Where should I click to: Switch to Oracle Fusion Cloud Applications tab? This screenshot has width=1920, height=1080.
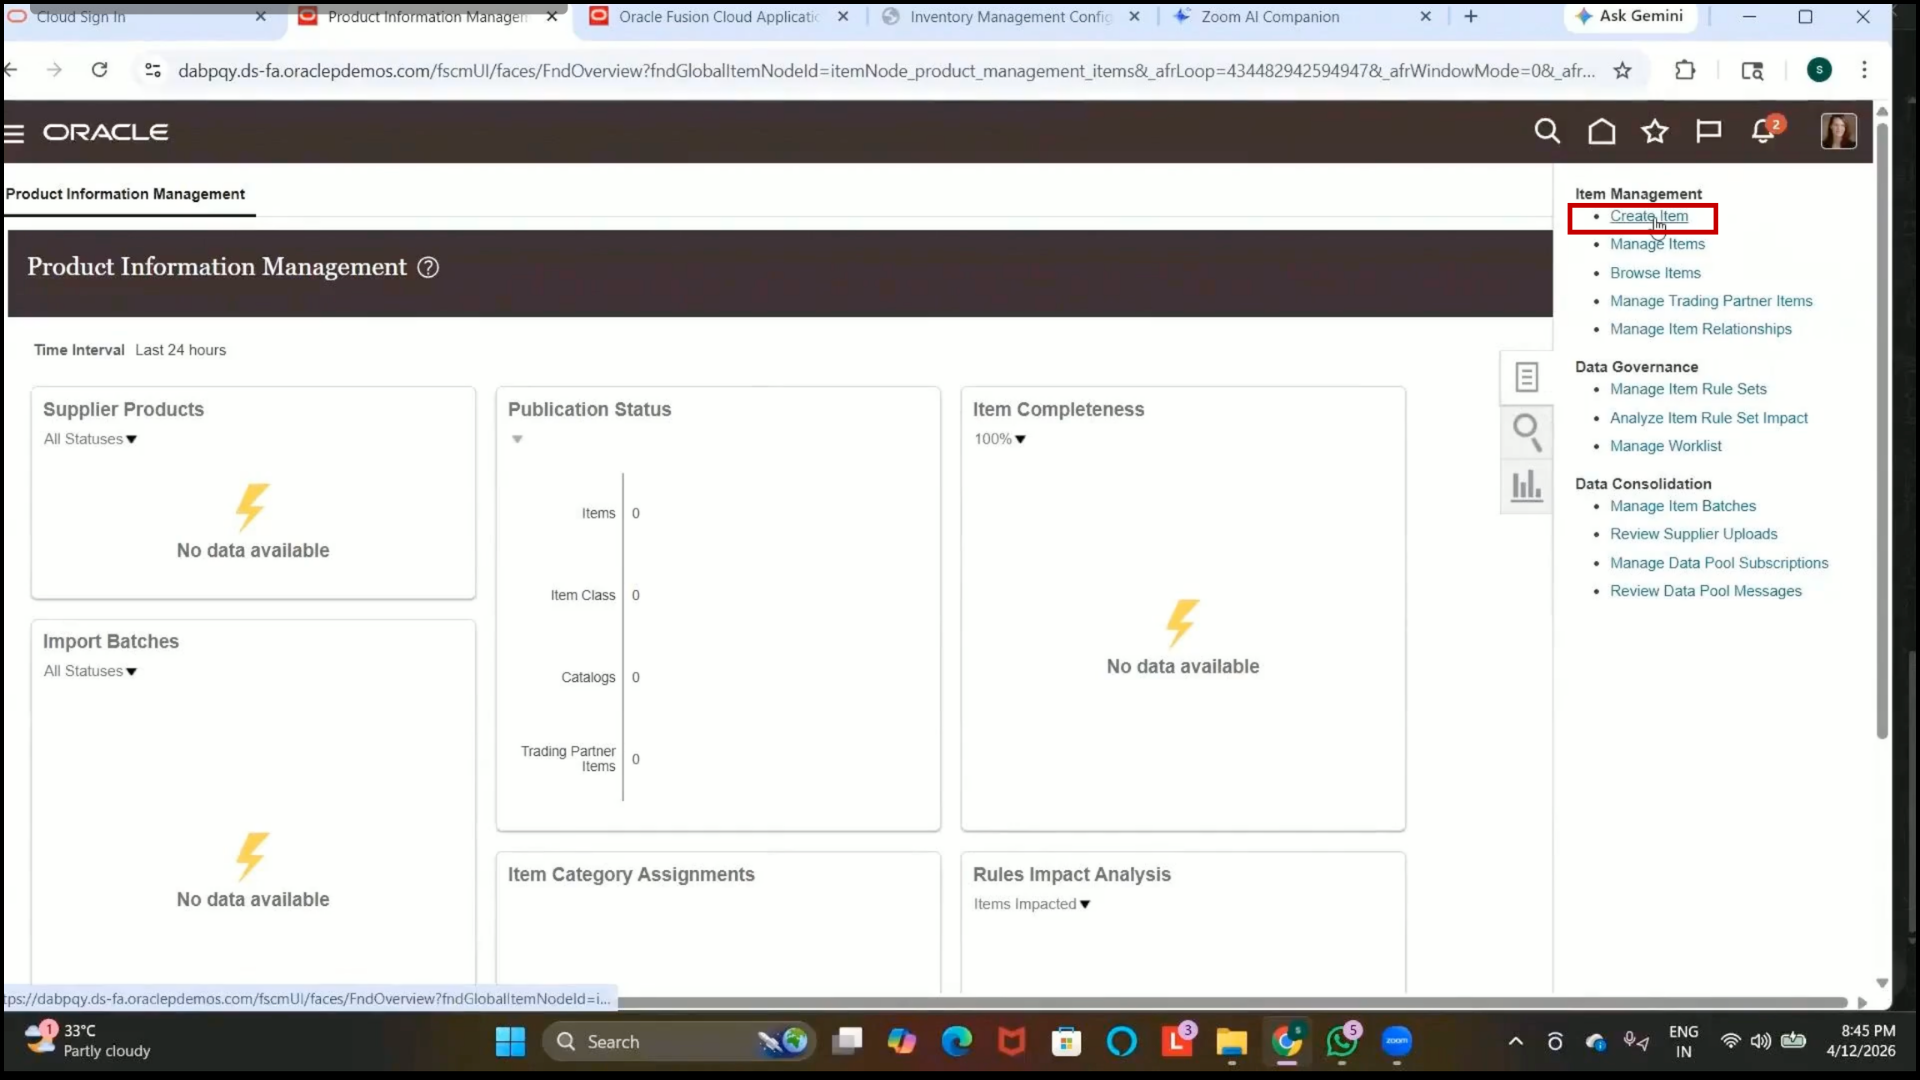tap(719, 17)
